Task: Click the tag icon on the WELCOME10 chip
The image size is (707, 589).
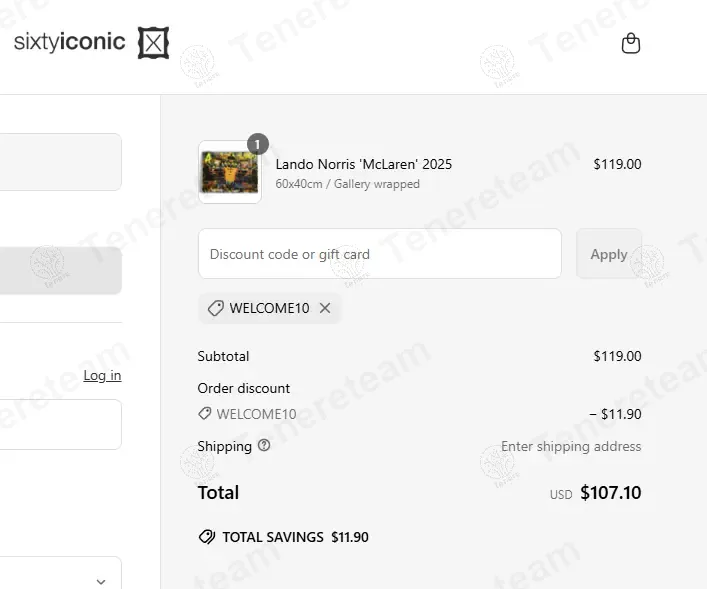Action: coord(215,308)
